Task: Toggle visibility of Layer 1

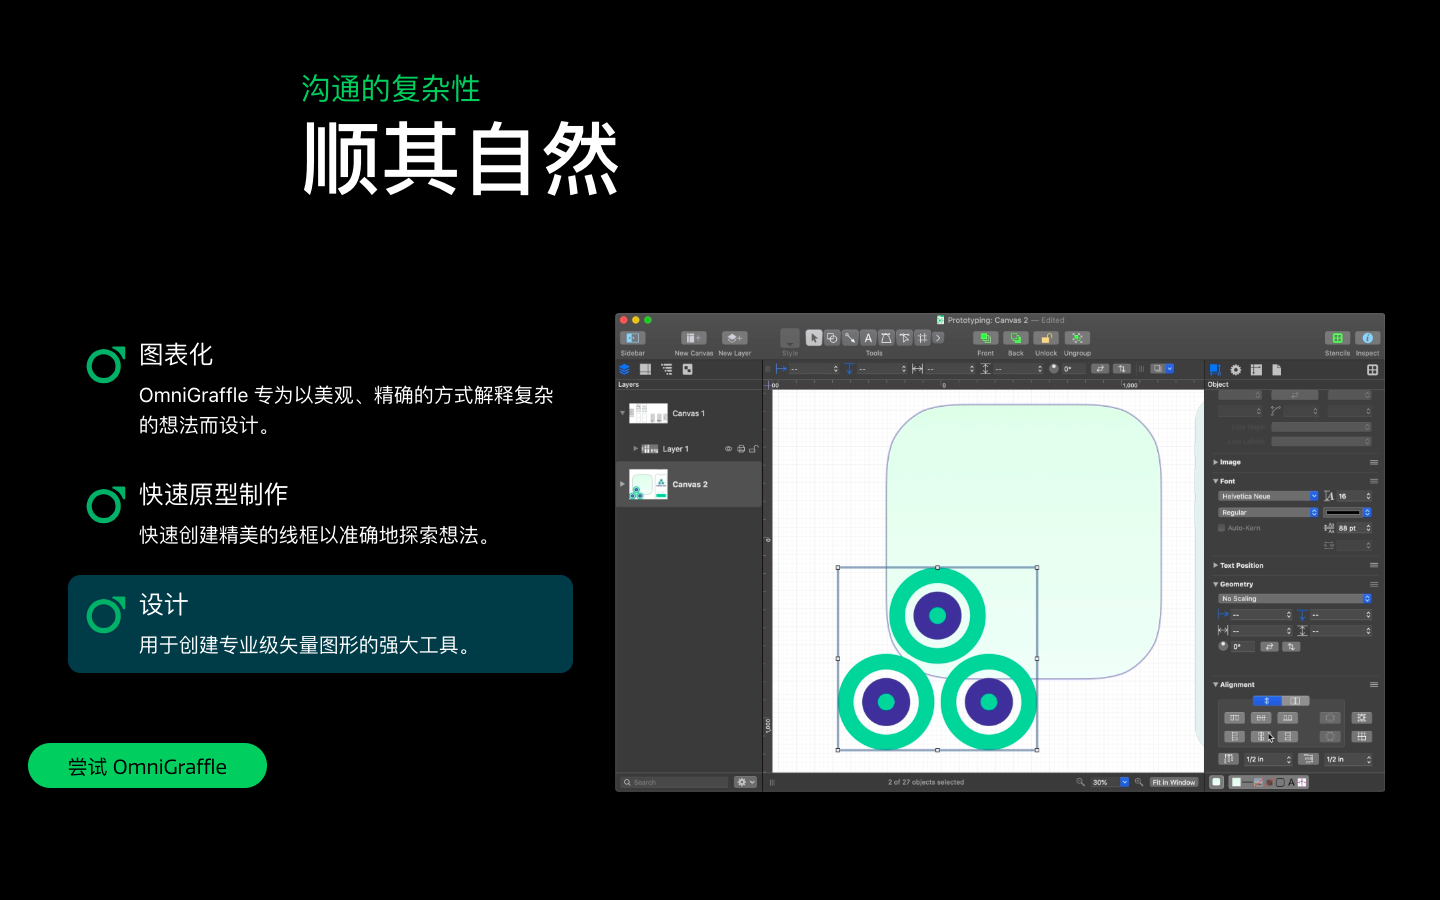Action: (x=729, y=448)
